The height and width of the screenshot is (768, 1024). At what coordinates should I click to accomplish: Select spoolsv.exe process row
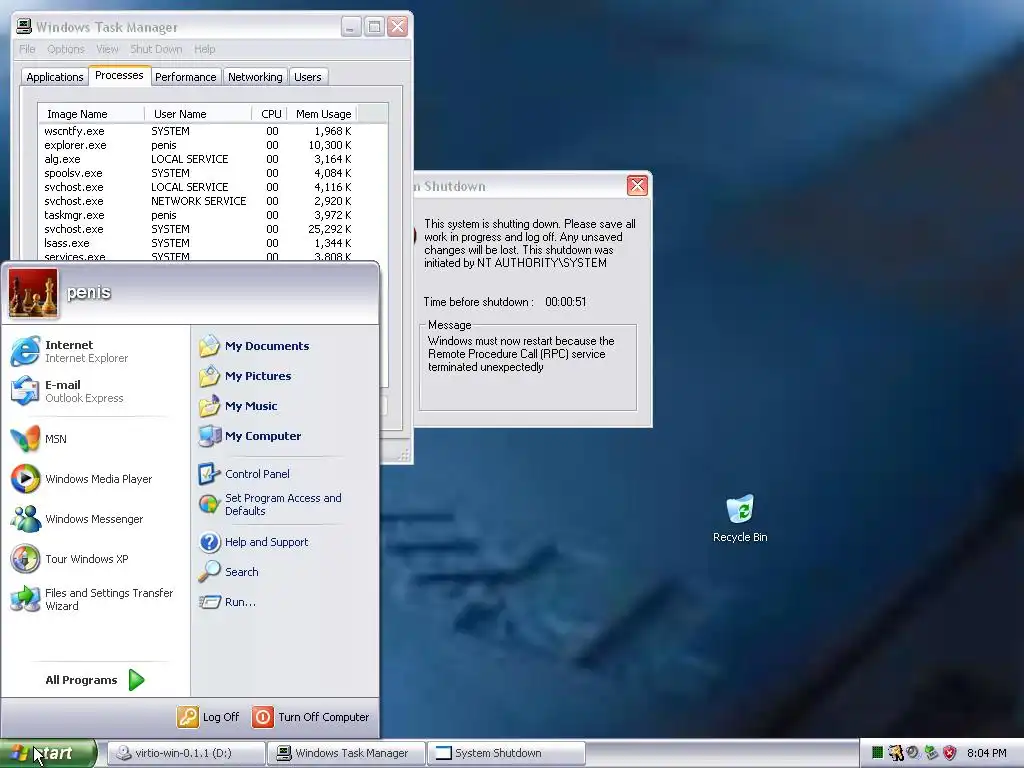(198, 173)
